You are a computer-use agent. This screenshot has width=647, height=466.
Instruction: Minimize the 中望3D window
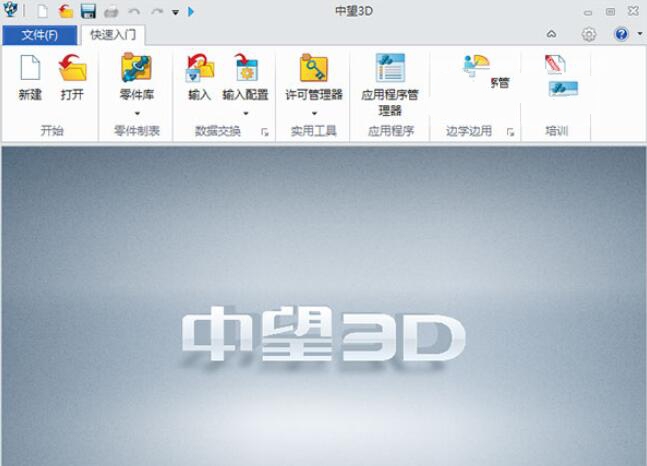pyautogui.click(x=588, y=12)
